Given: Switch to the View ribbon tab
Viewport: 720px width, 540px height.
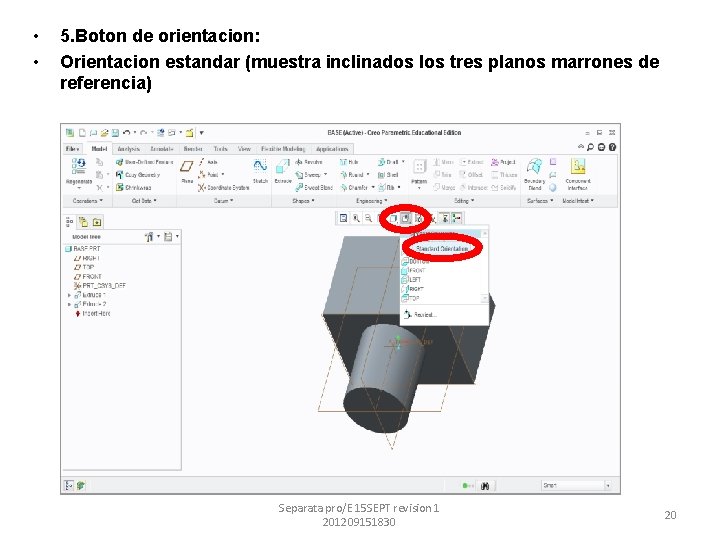Looking at the screenshot, I should 244,149.
